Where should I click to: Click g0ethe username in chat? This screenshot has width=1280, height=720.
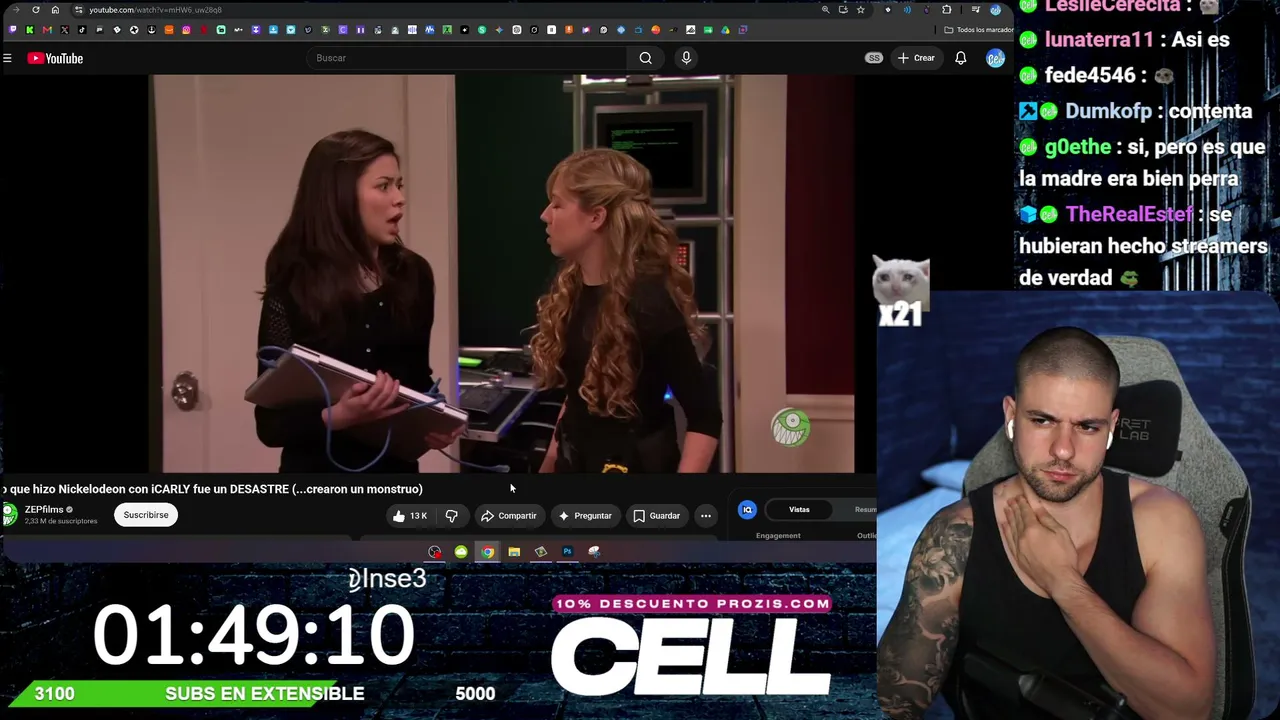1078,147
